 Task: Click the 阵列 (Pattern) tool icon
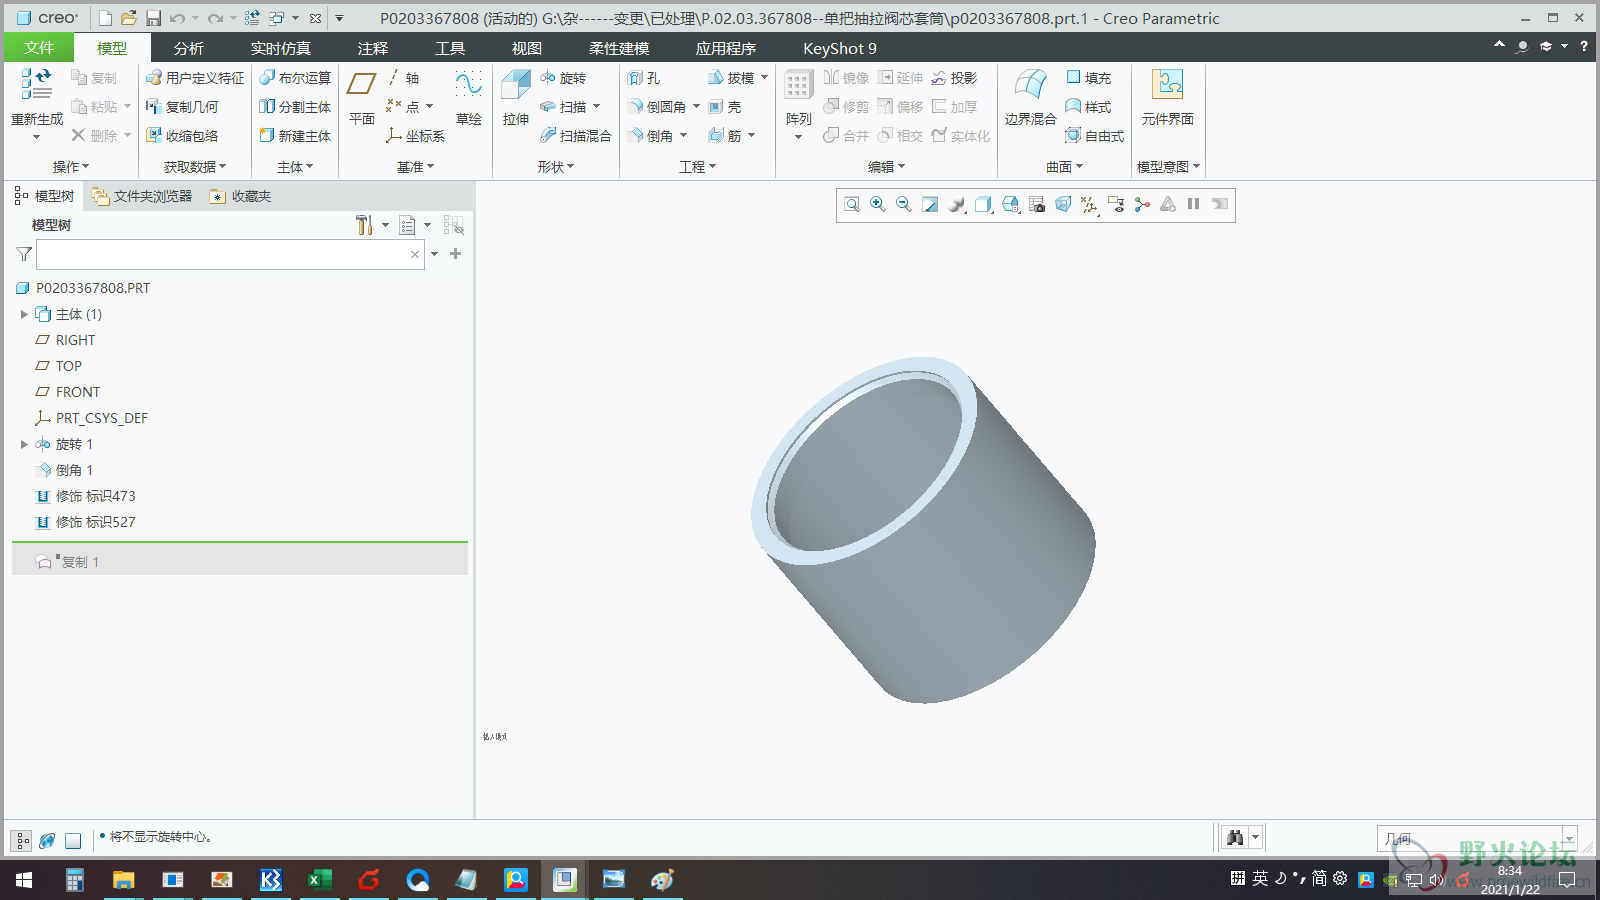[798, 85]
